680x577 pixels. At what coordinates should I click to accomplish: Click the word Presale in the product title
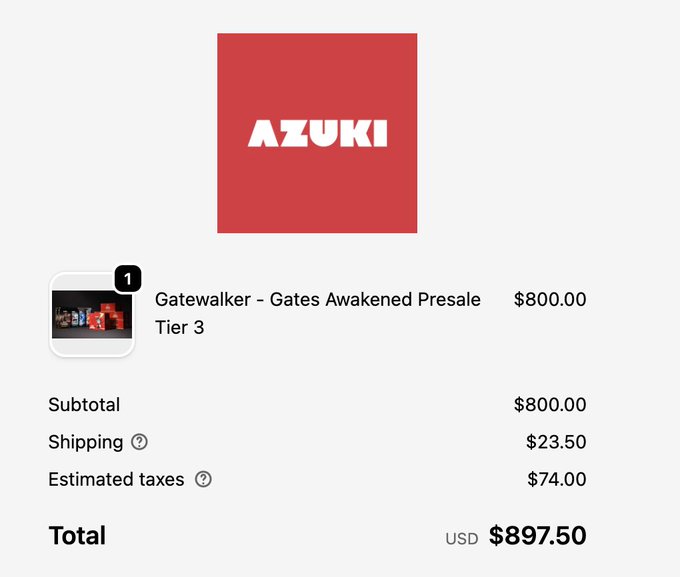[449, 300]
